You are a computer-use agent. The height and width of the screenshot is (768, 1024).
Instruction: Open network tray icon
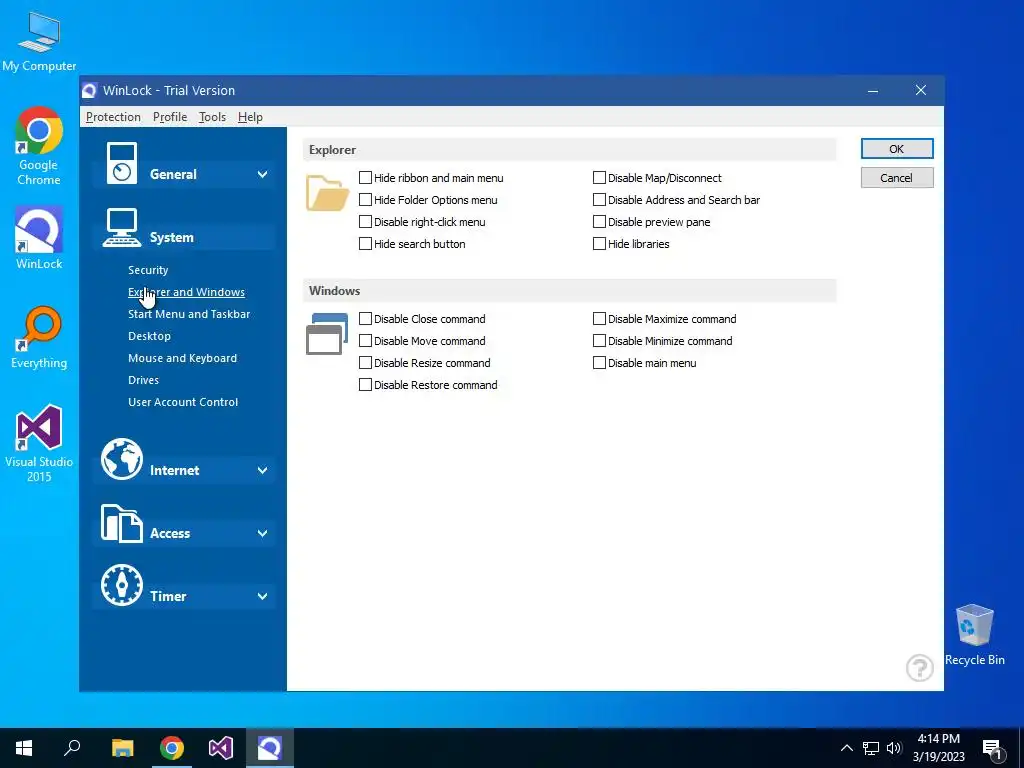[871, 748]
